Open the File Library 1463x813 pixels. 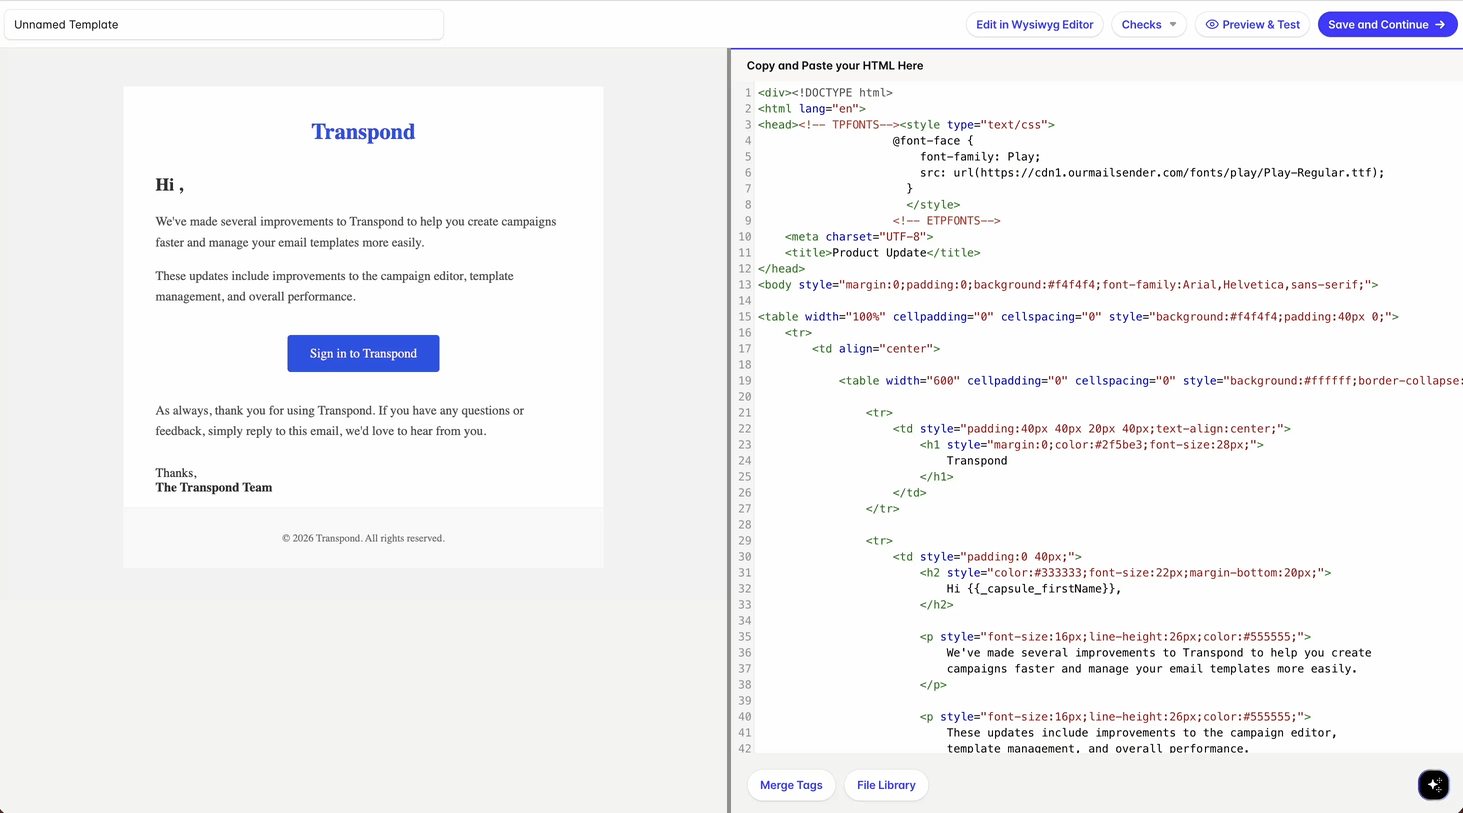click(886, 785)
